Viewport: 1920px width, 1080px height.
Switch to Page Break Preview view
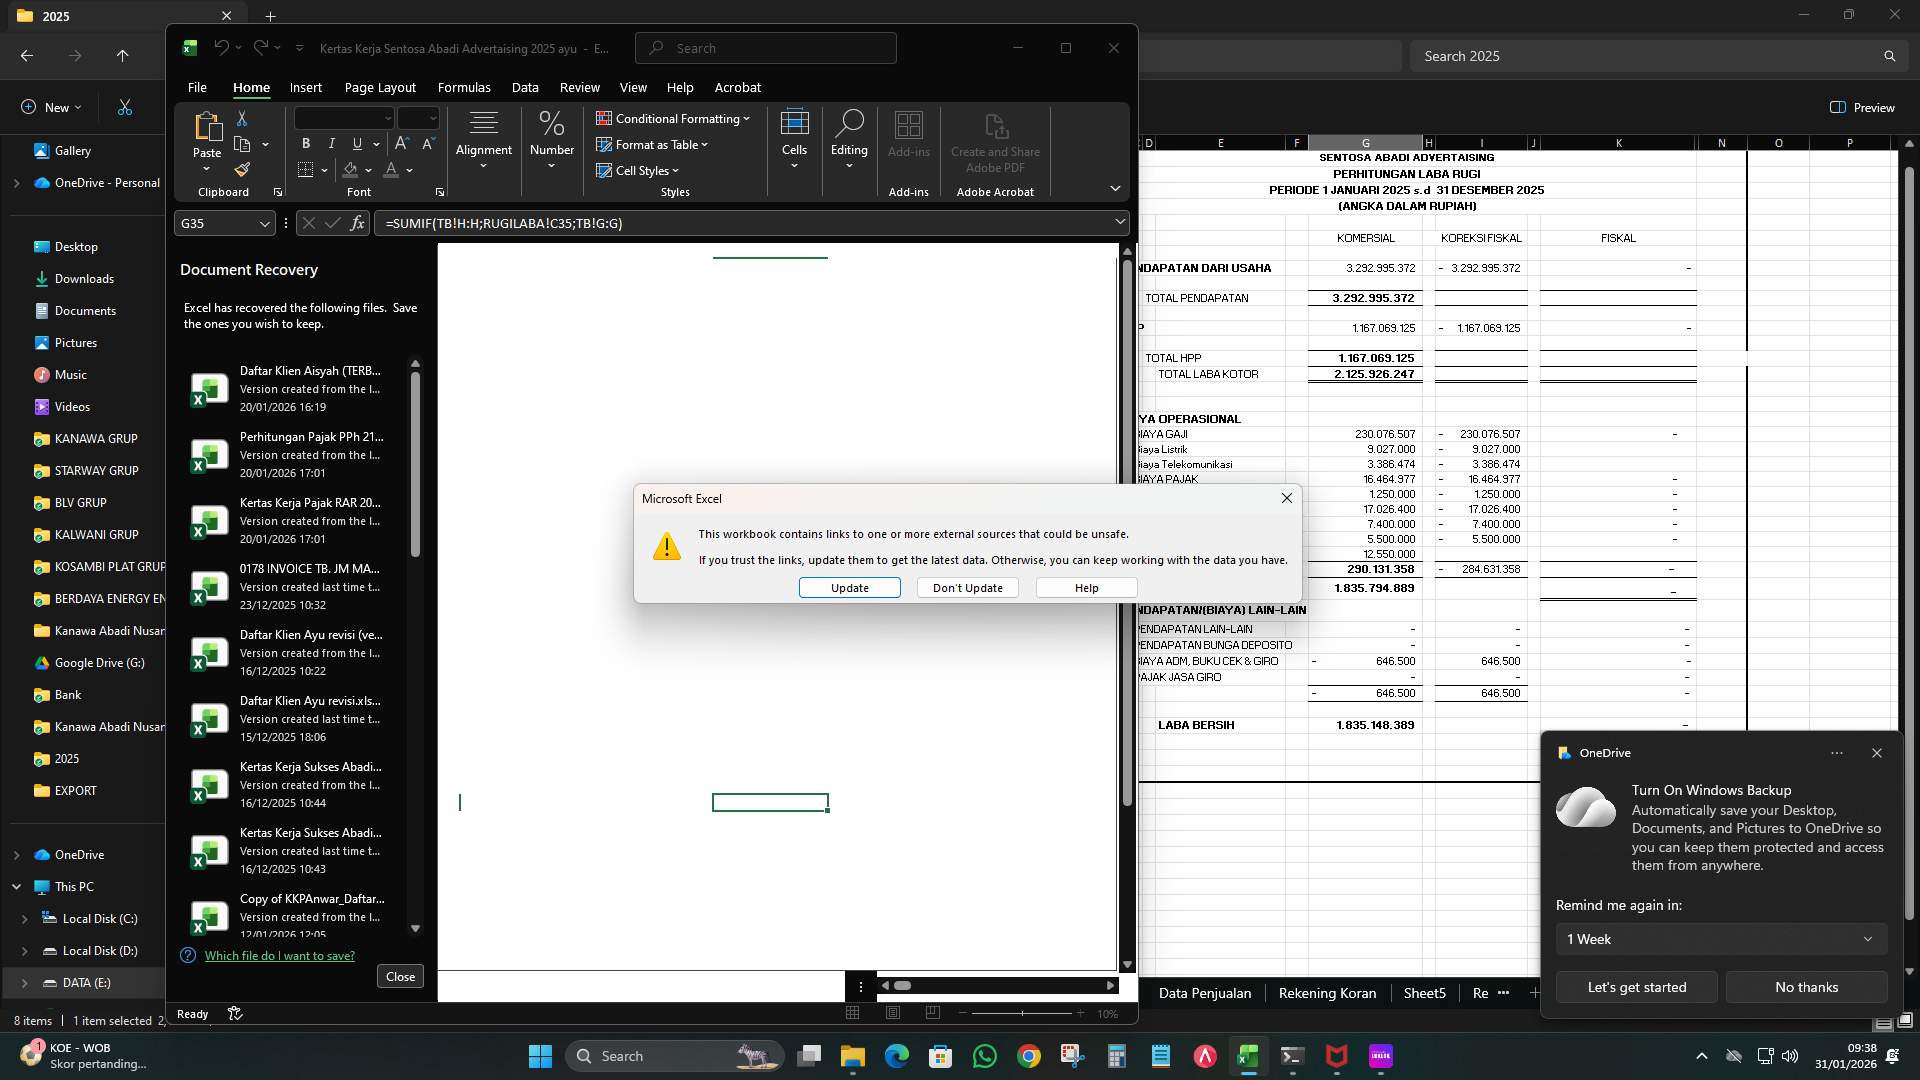click(933, 1013)
